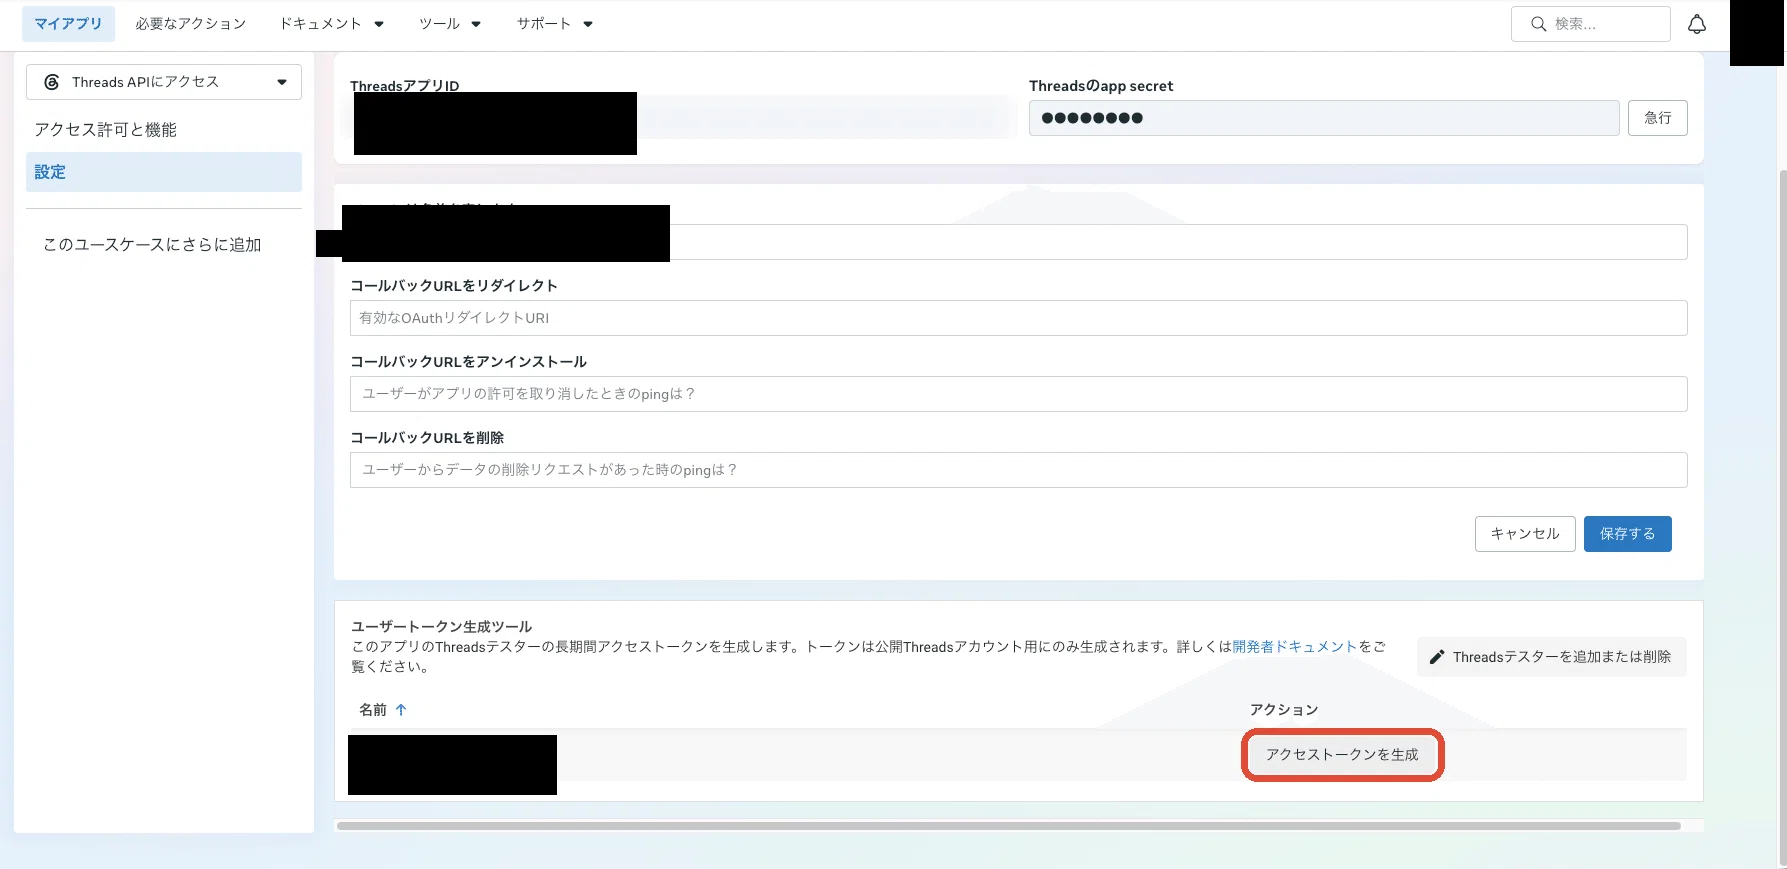This screenshot has height=869, width=1787.
Task: Open the マイアプリ tab
Action: 68,23
